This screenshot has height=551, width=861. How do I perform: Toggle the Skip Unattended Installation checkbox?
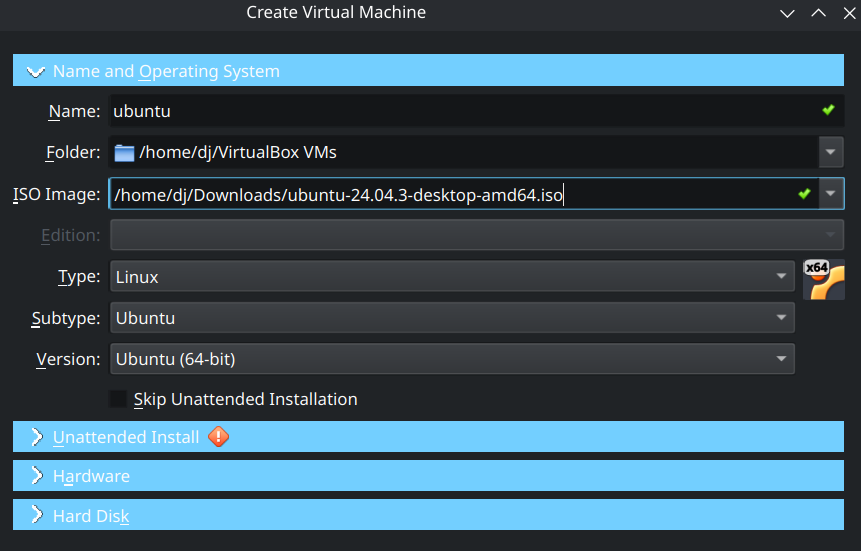coord(118,399)
